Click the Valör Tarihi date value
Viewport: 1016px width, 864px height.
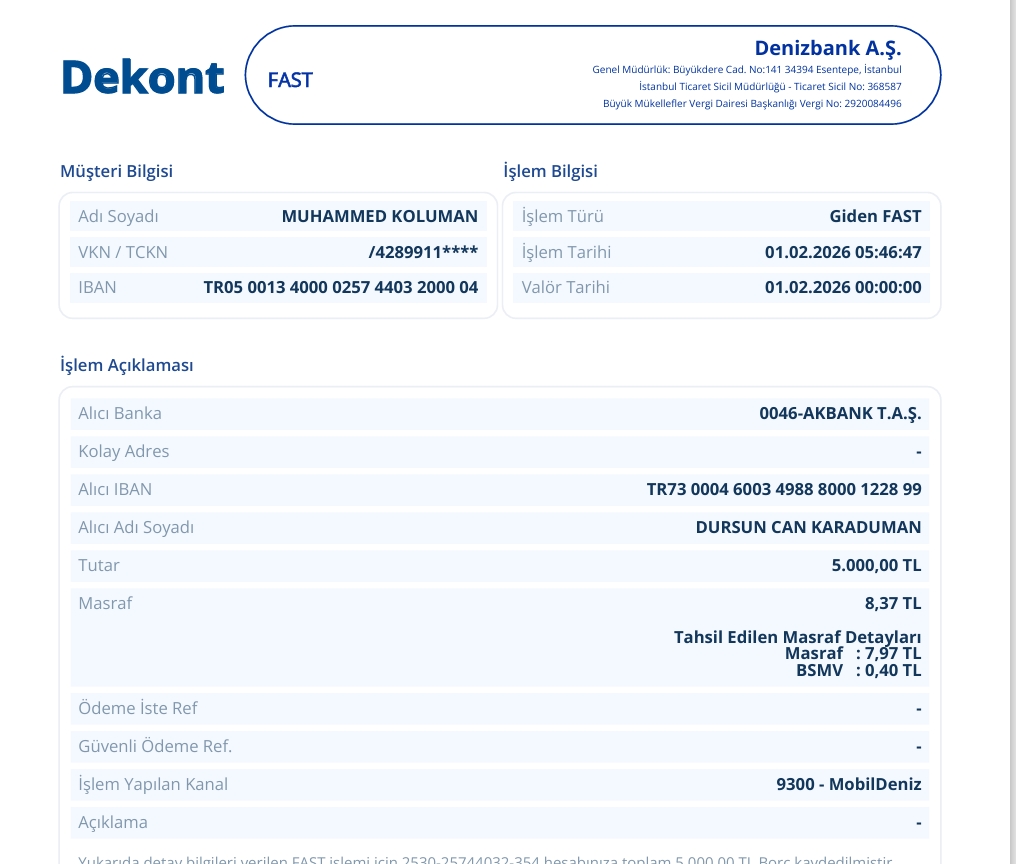pos(843,287)
